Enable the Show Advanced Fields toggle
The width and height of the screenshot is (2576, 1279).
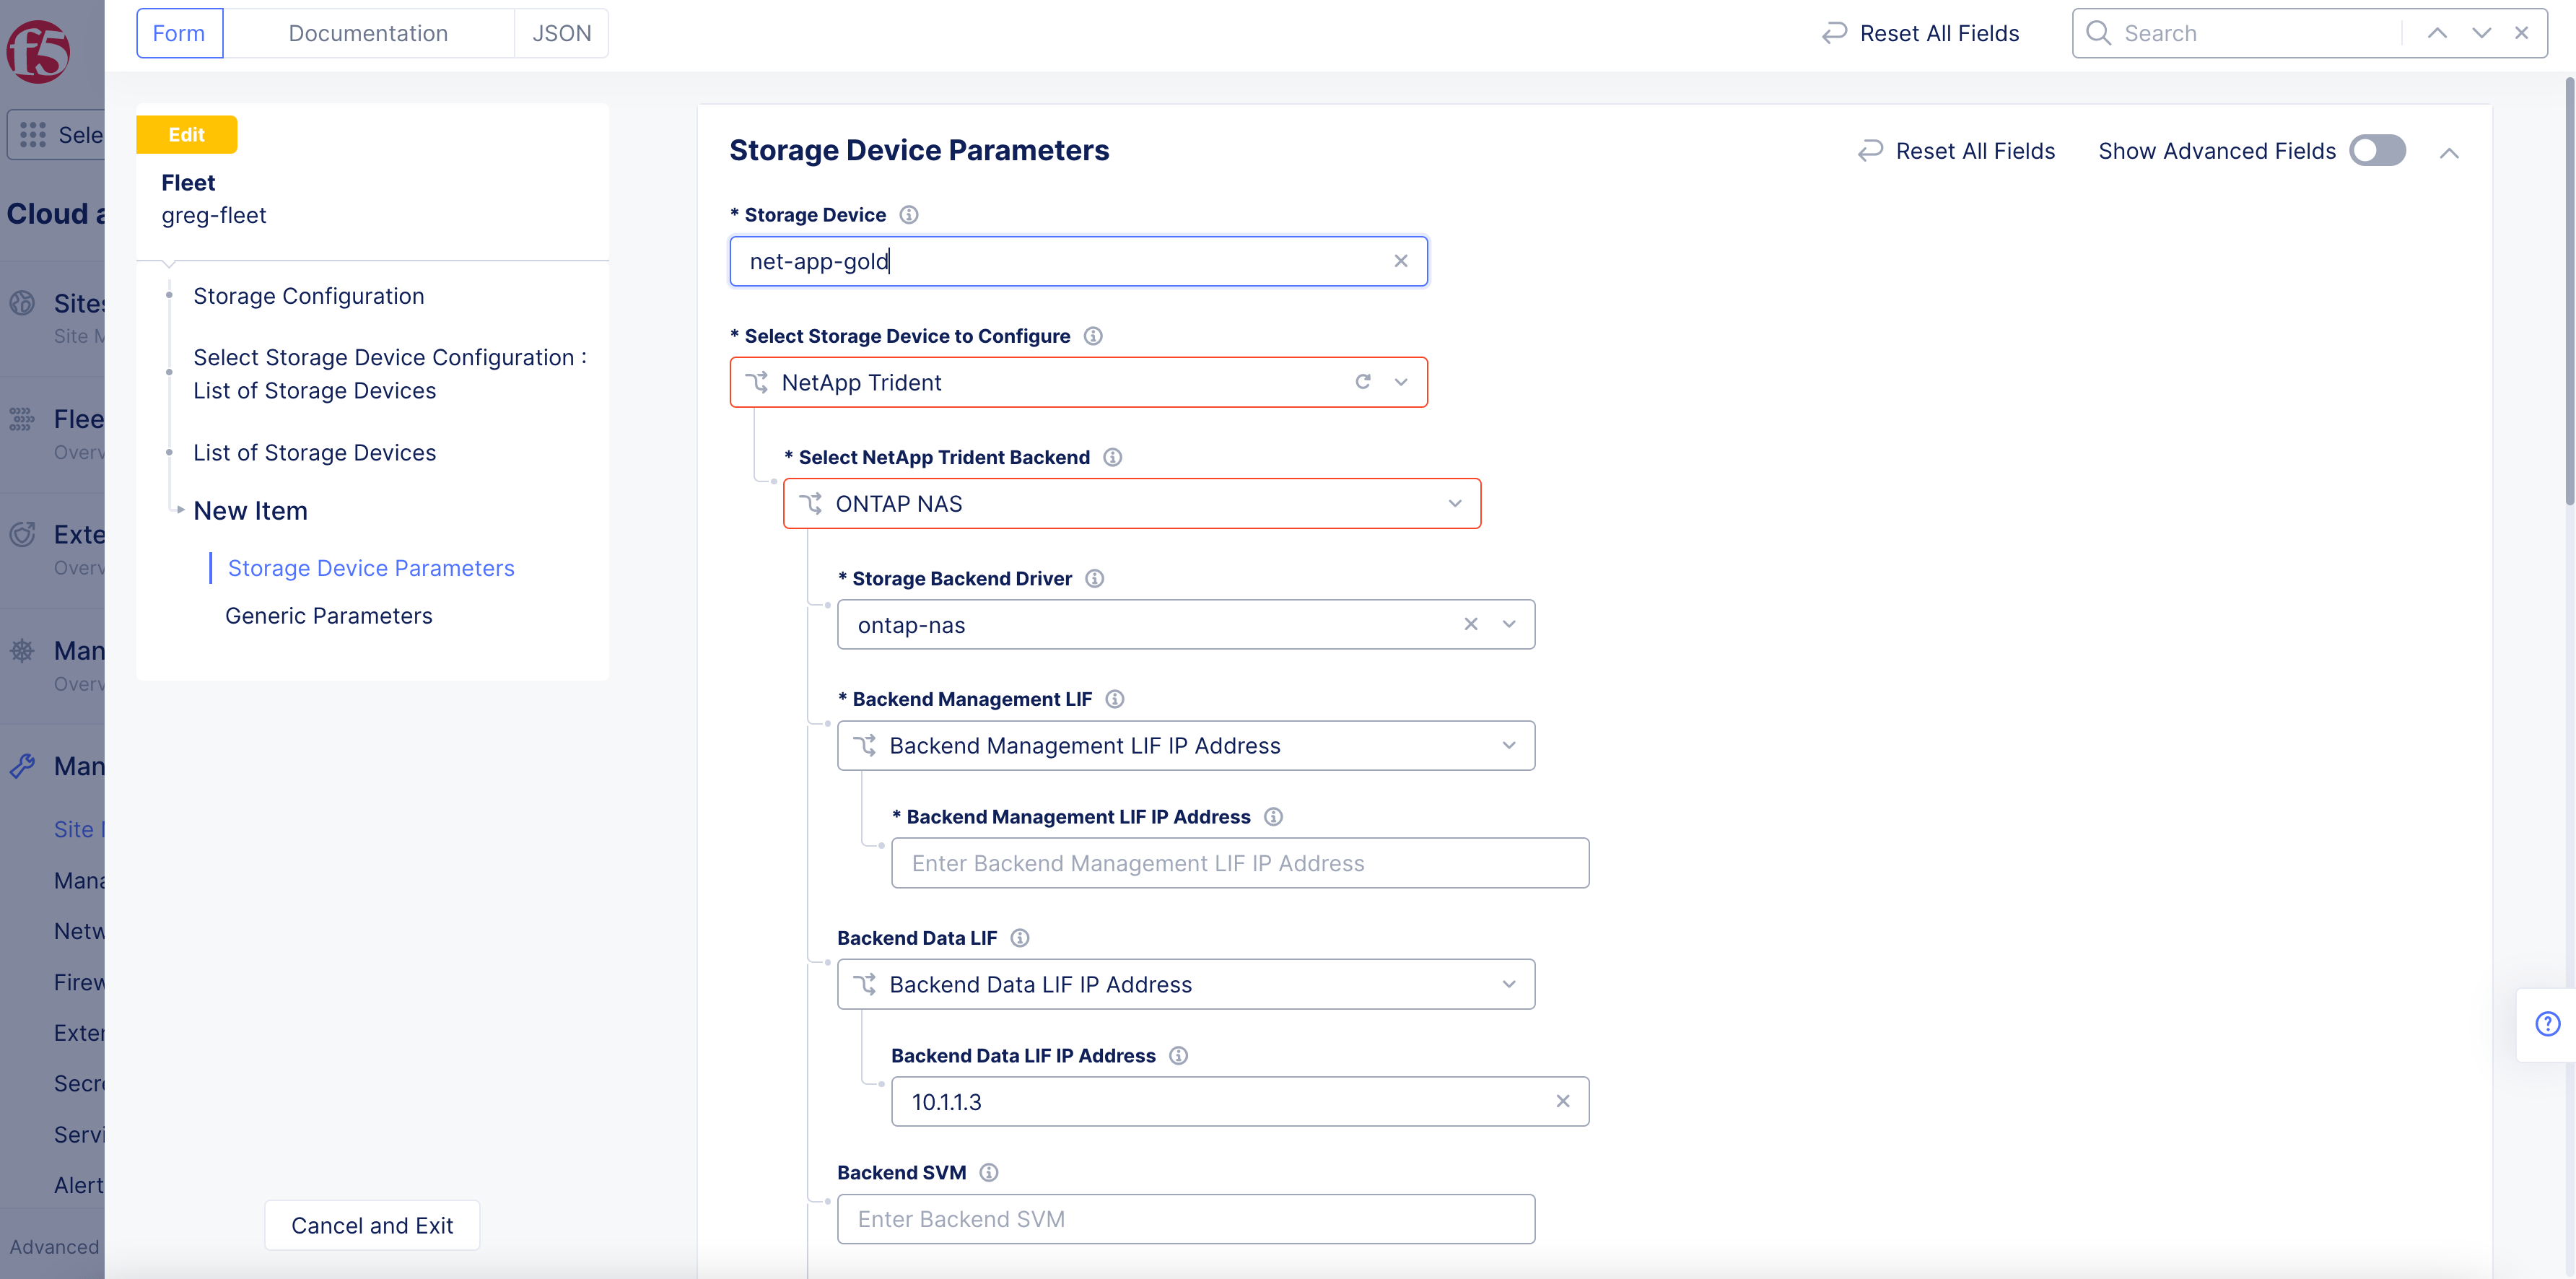(x=2377, y=150)
